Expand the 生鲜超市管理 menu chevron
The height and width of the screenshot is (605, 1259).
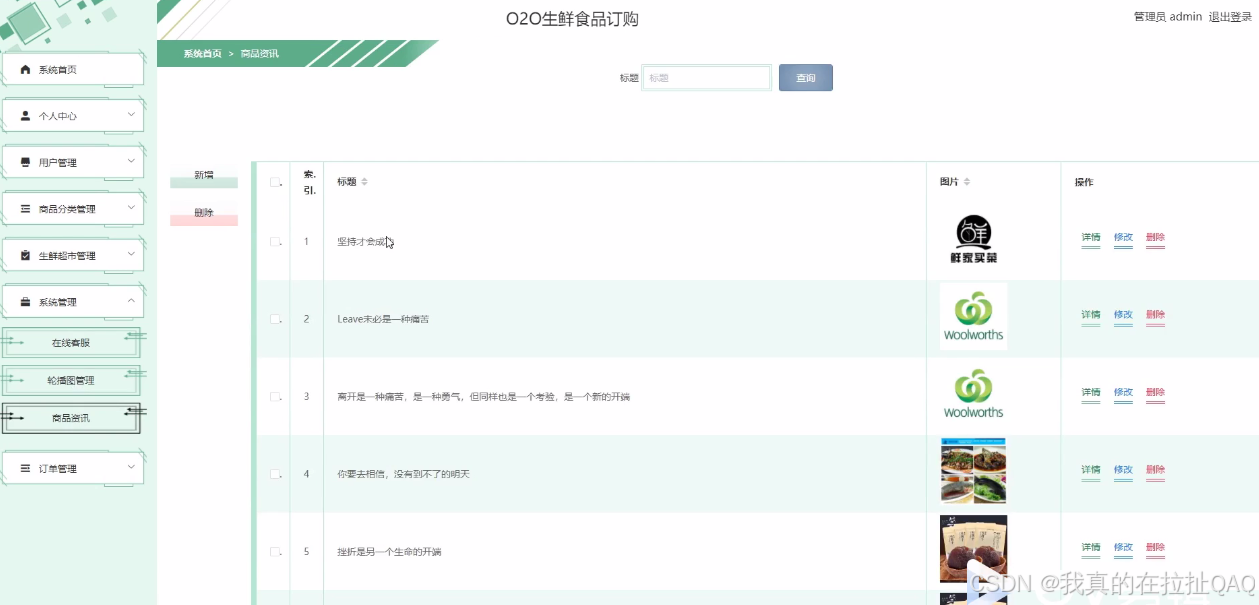pos(131,254)
